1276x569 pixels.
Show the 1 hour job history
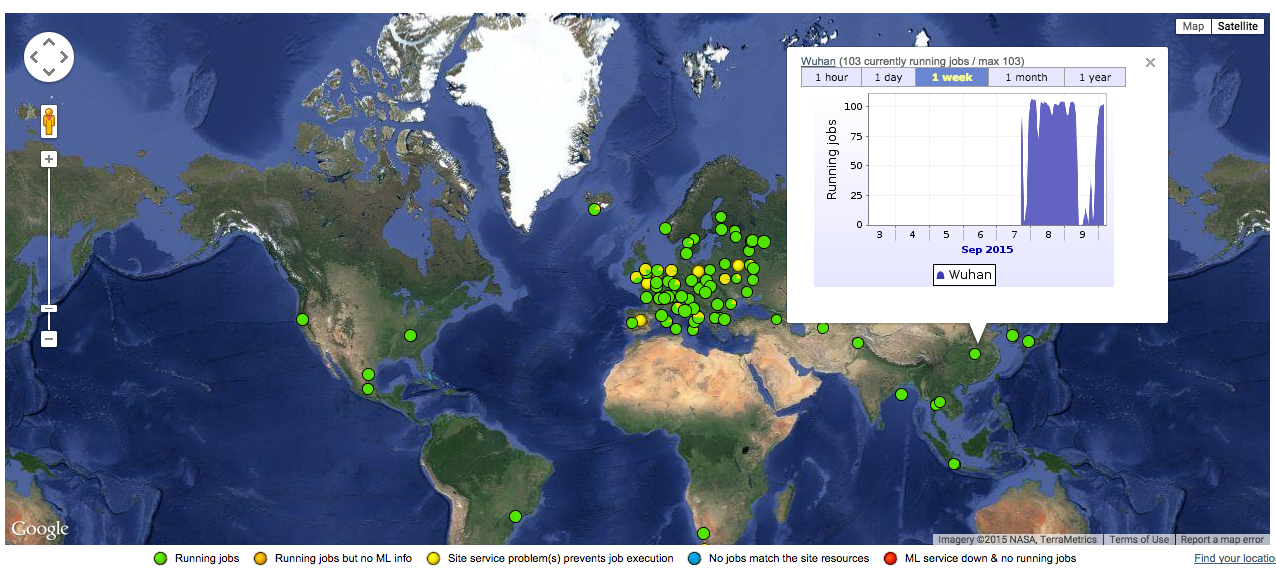coord(831,78)
